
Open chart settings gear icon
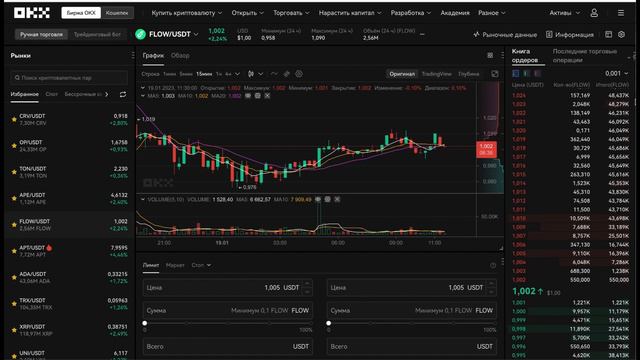299,74
